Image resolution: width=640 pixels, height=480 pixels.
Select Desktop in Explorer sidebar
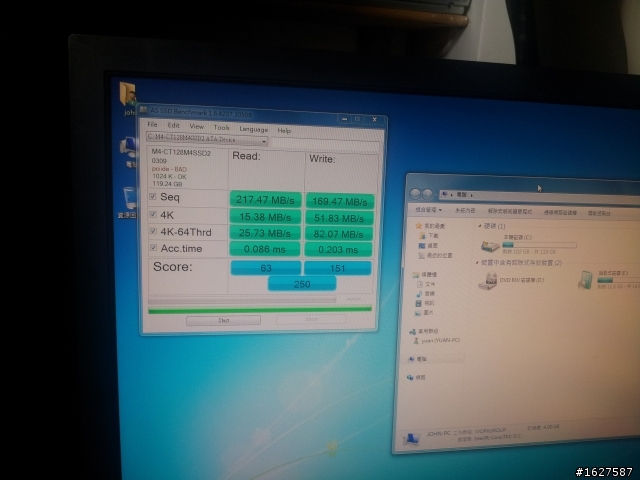[x=428, y=245]
